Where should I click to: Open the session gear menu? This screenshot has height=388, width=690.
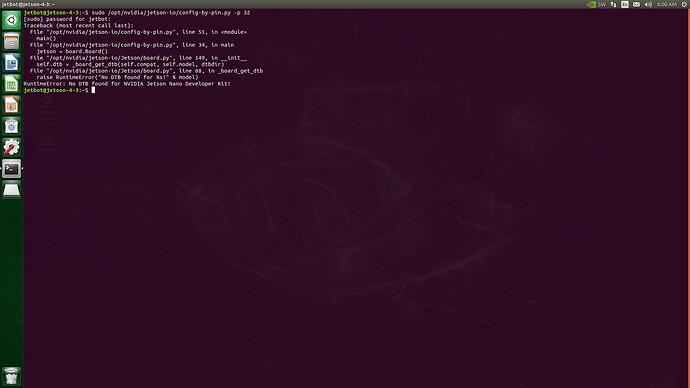(x=684, y=4)
